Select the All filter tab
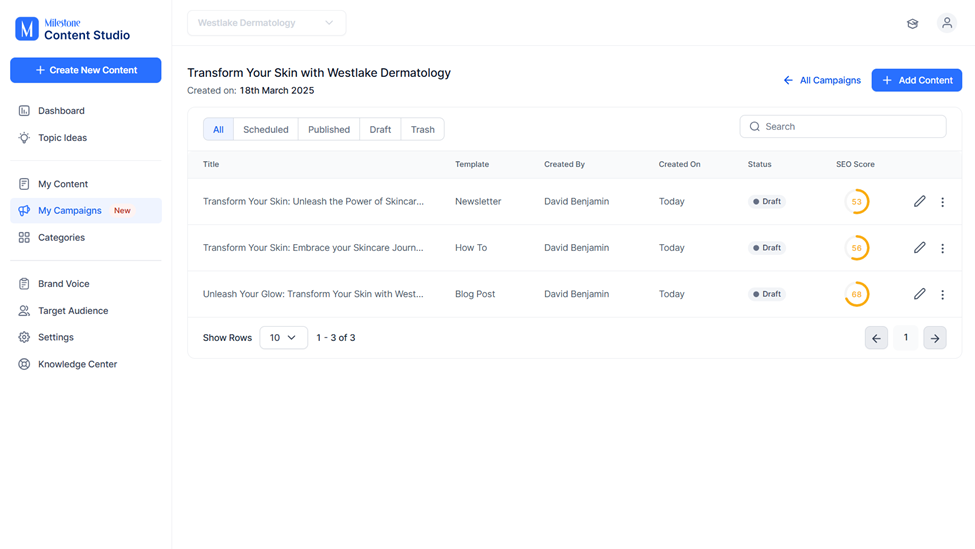The width and height of the screenshot is (975, 549). pos(218,129)
